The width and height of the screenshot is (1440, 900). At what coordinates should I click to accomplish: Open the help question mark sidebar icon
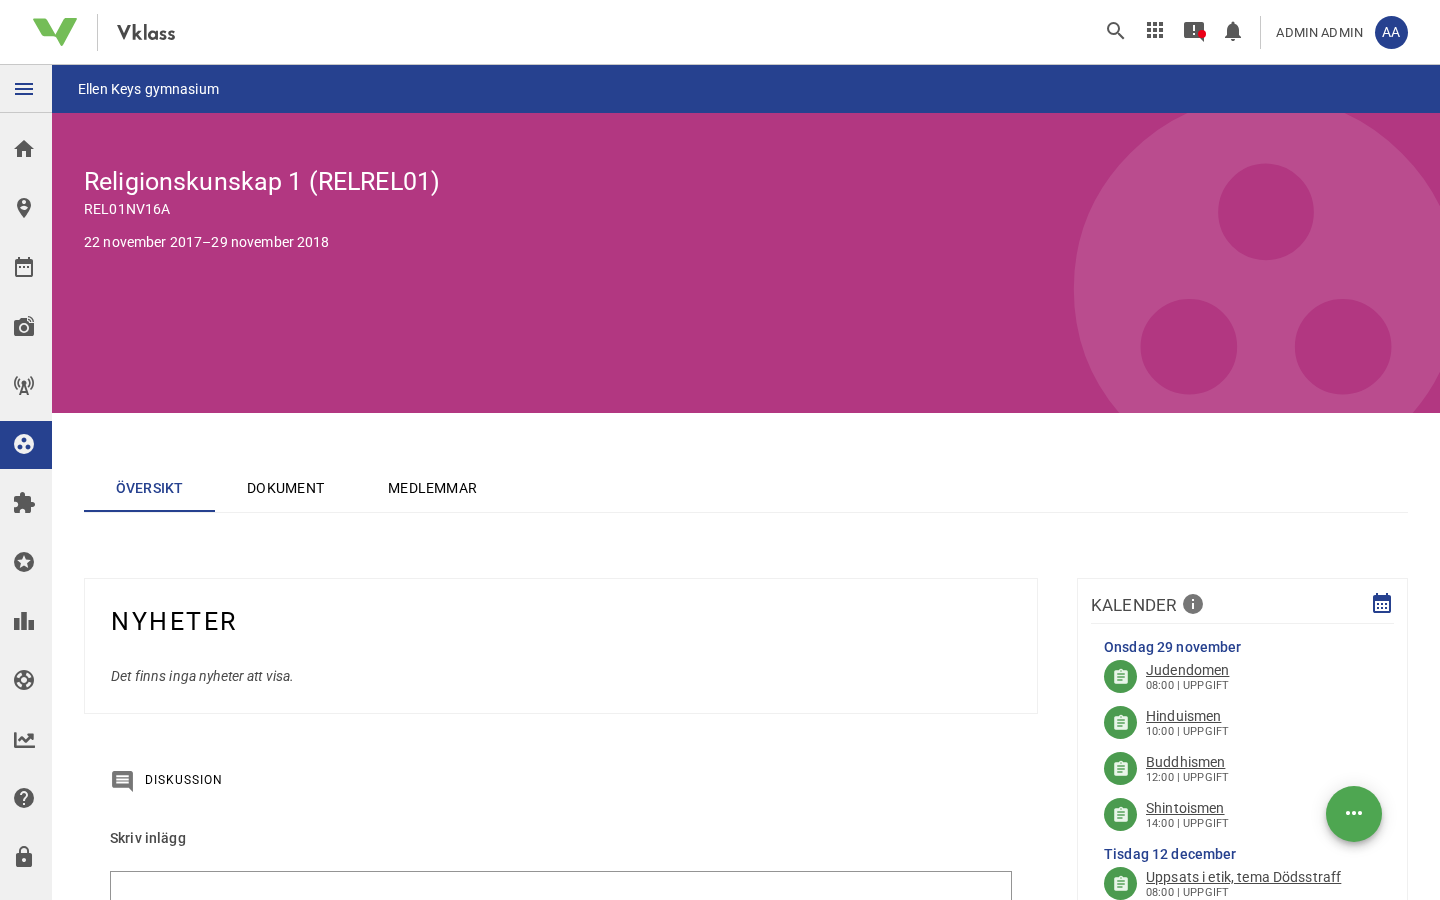tap(24, 798)
